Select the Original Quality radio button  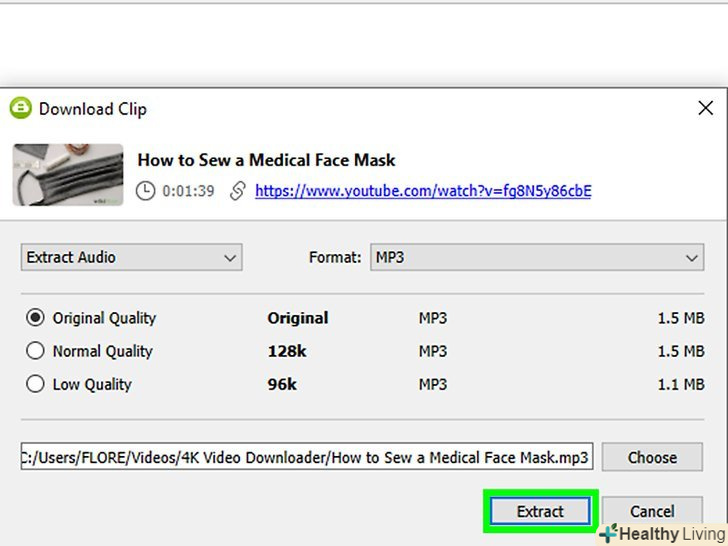[x=35, y=318]
